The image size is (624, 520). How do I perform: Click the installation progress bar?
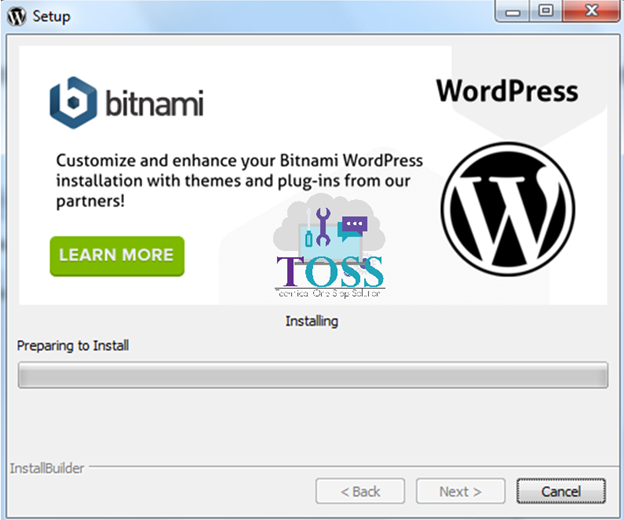tap(313, 375)
